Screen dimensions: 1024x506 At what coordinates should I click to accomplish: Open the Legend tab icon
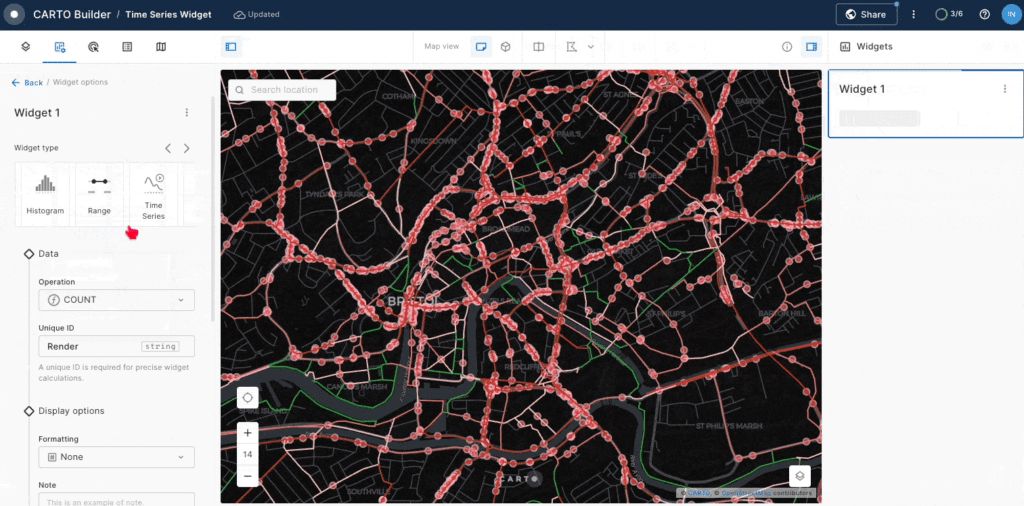coord(127,47)
